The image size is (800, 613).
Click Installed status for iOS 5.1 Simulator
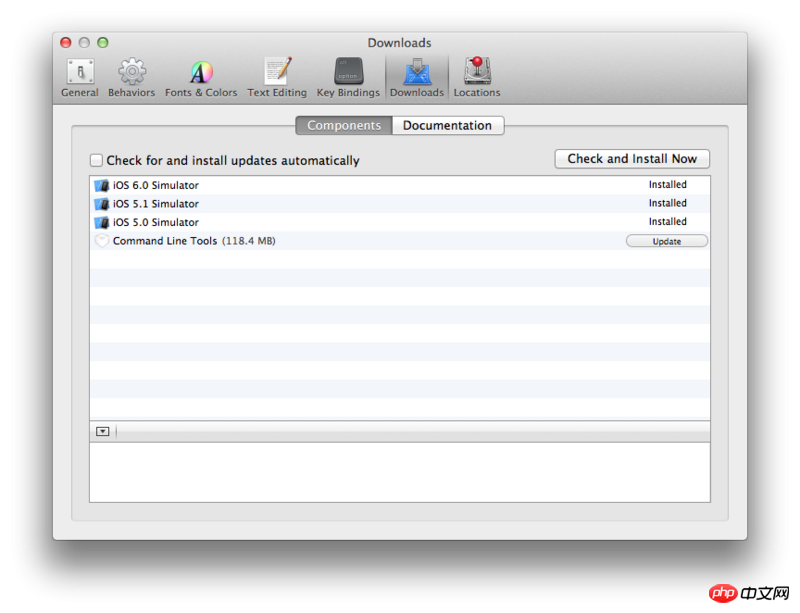point(667,203)
